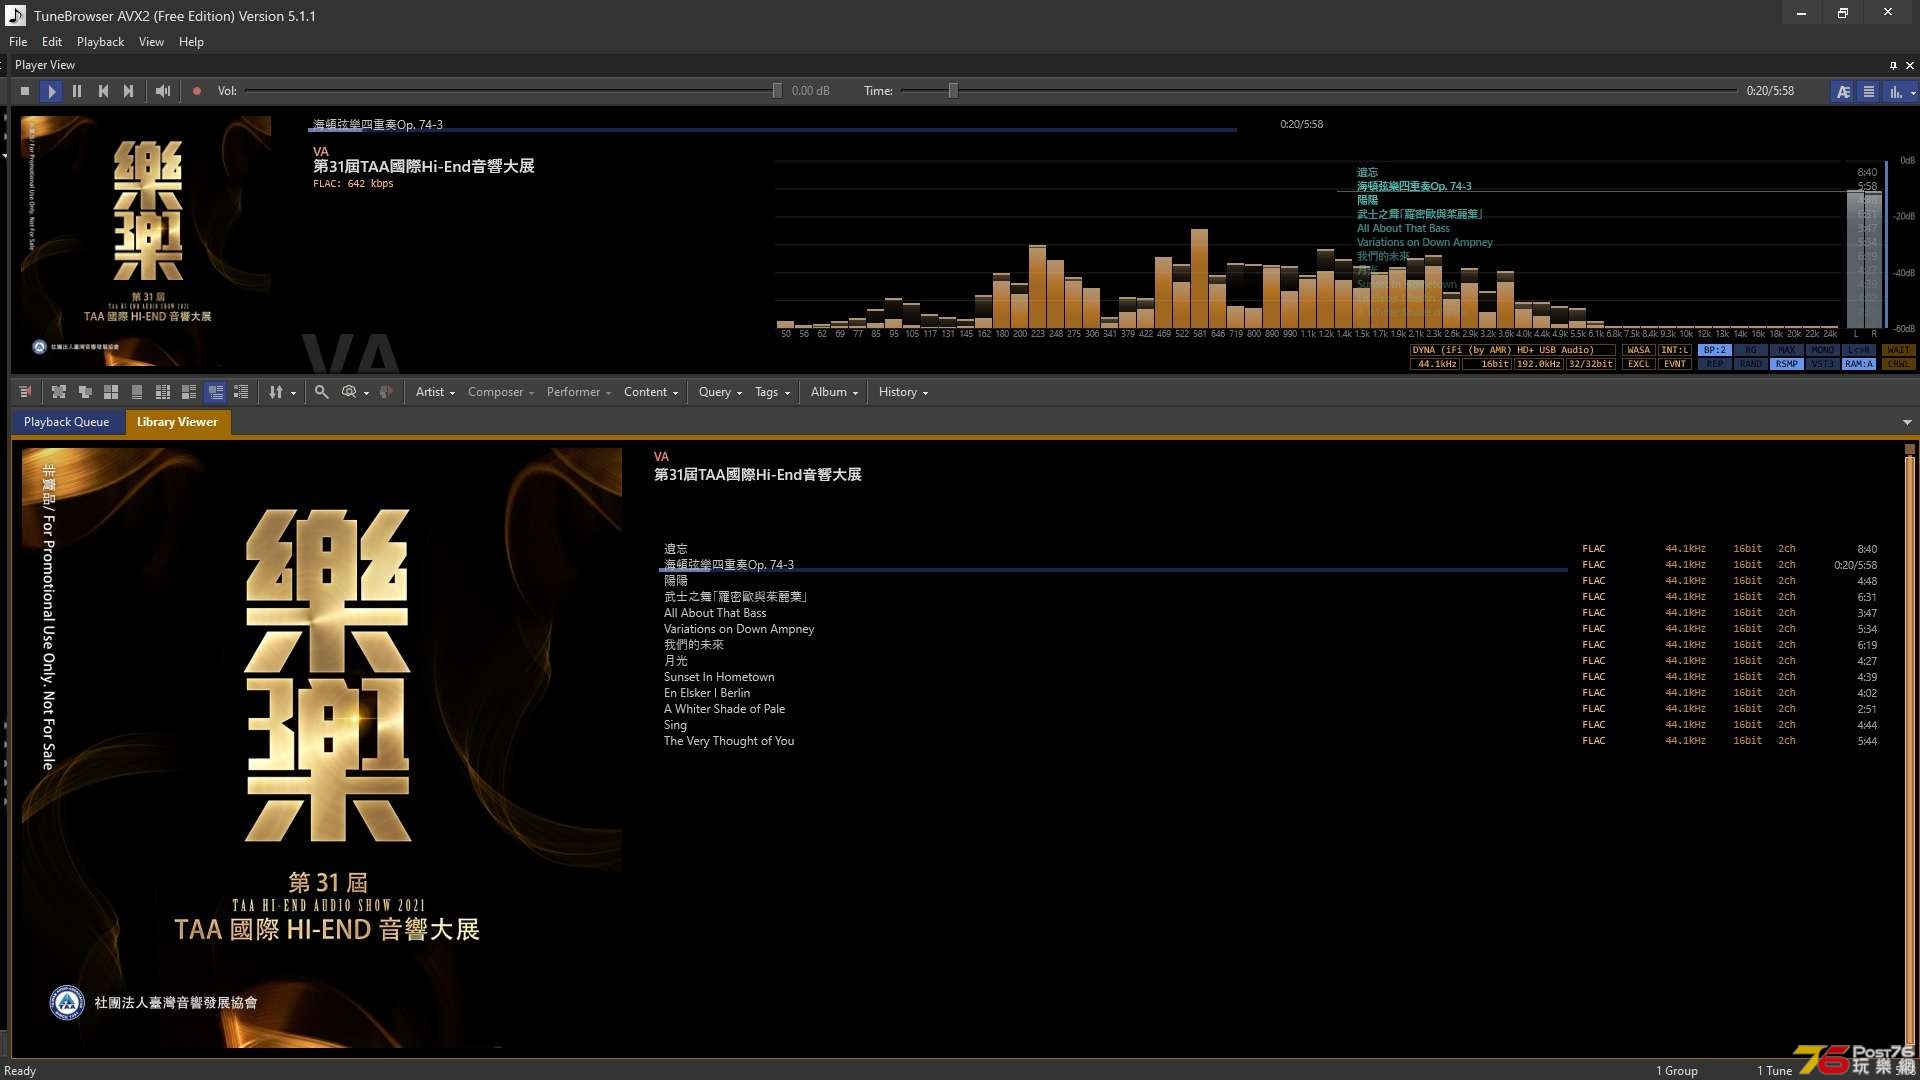Image resolution: width=1920 pixels, height=1080 pixels.
Task: Click the Play button in Player View
Action: point(51,91)
